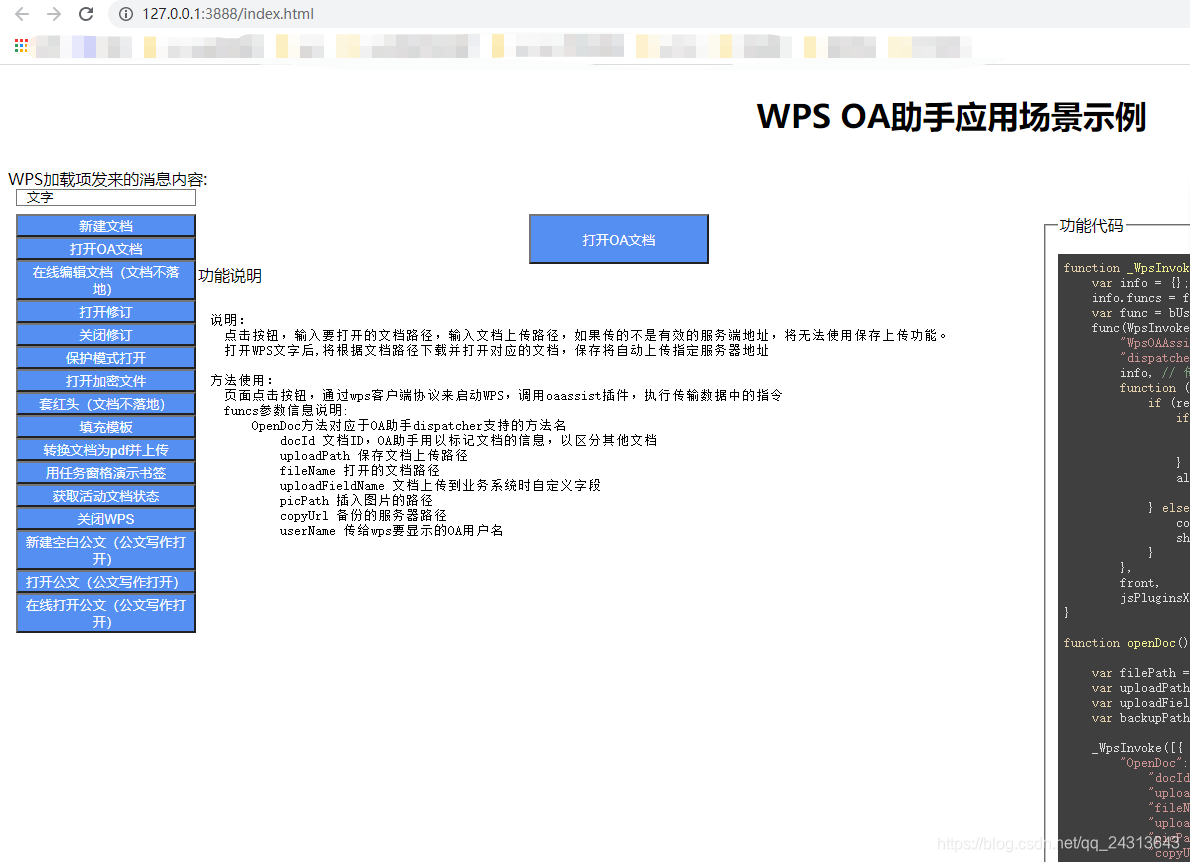Click 在线打开公文（公文写作打开）
Screen dimensions: 1190x862
106,613
